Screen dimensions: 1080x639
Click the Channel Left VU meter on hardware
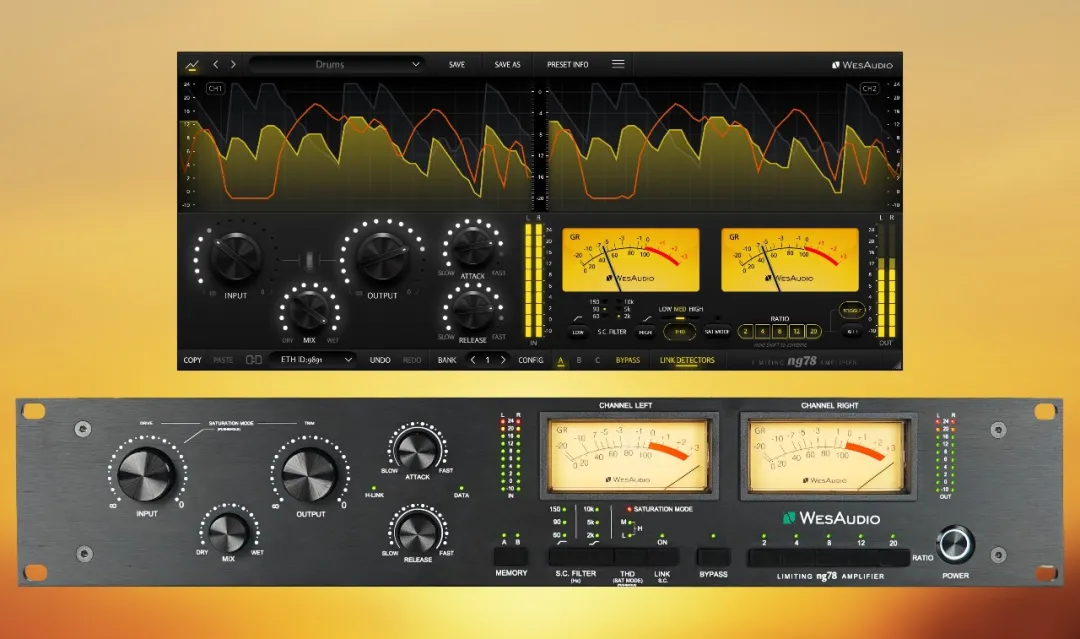[x=629, y=456]
